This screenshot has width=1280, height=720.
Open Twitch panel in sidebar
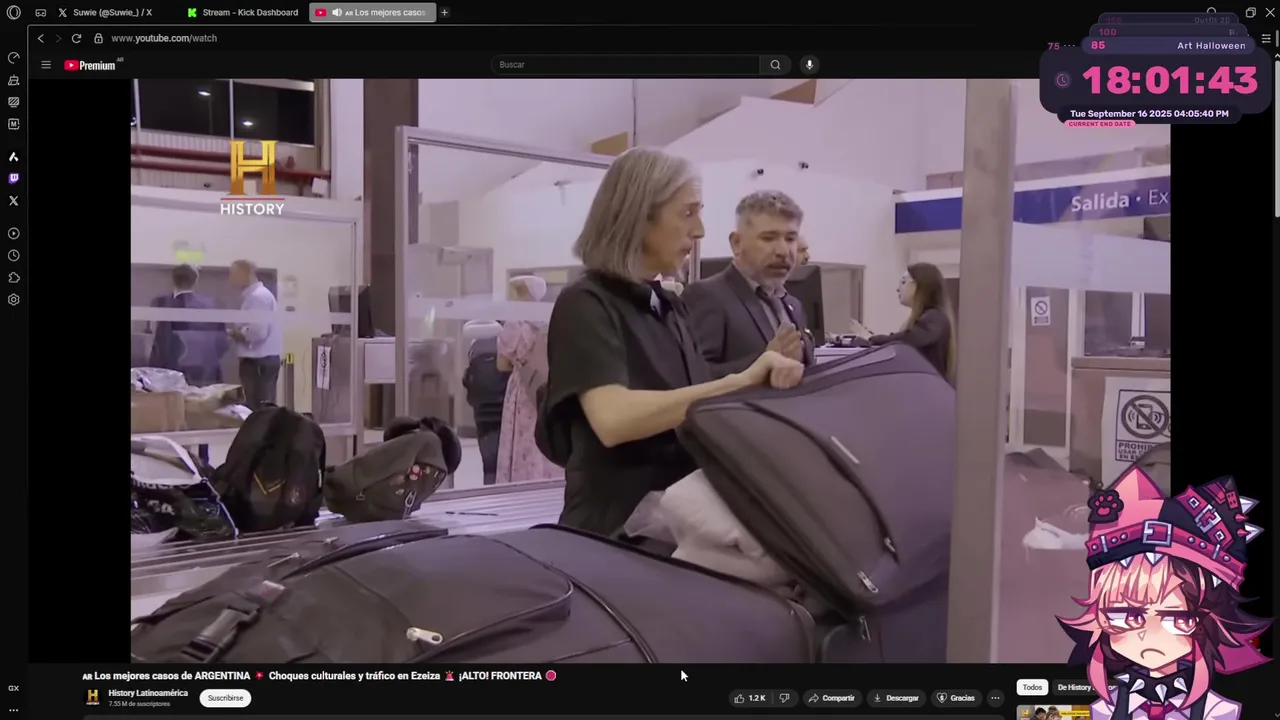point(13,179)
